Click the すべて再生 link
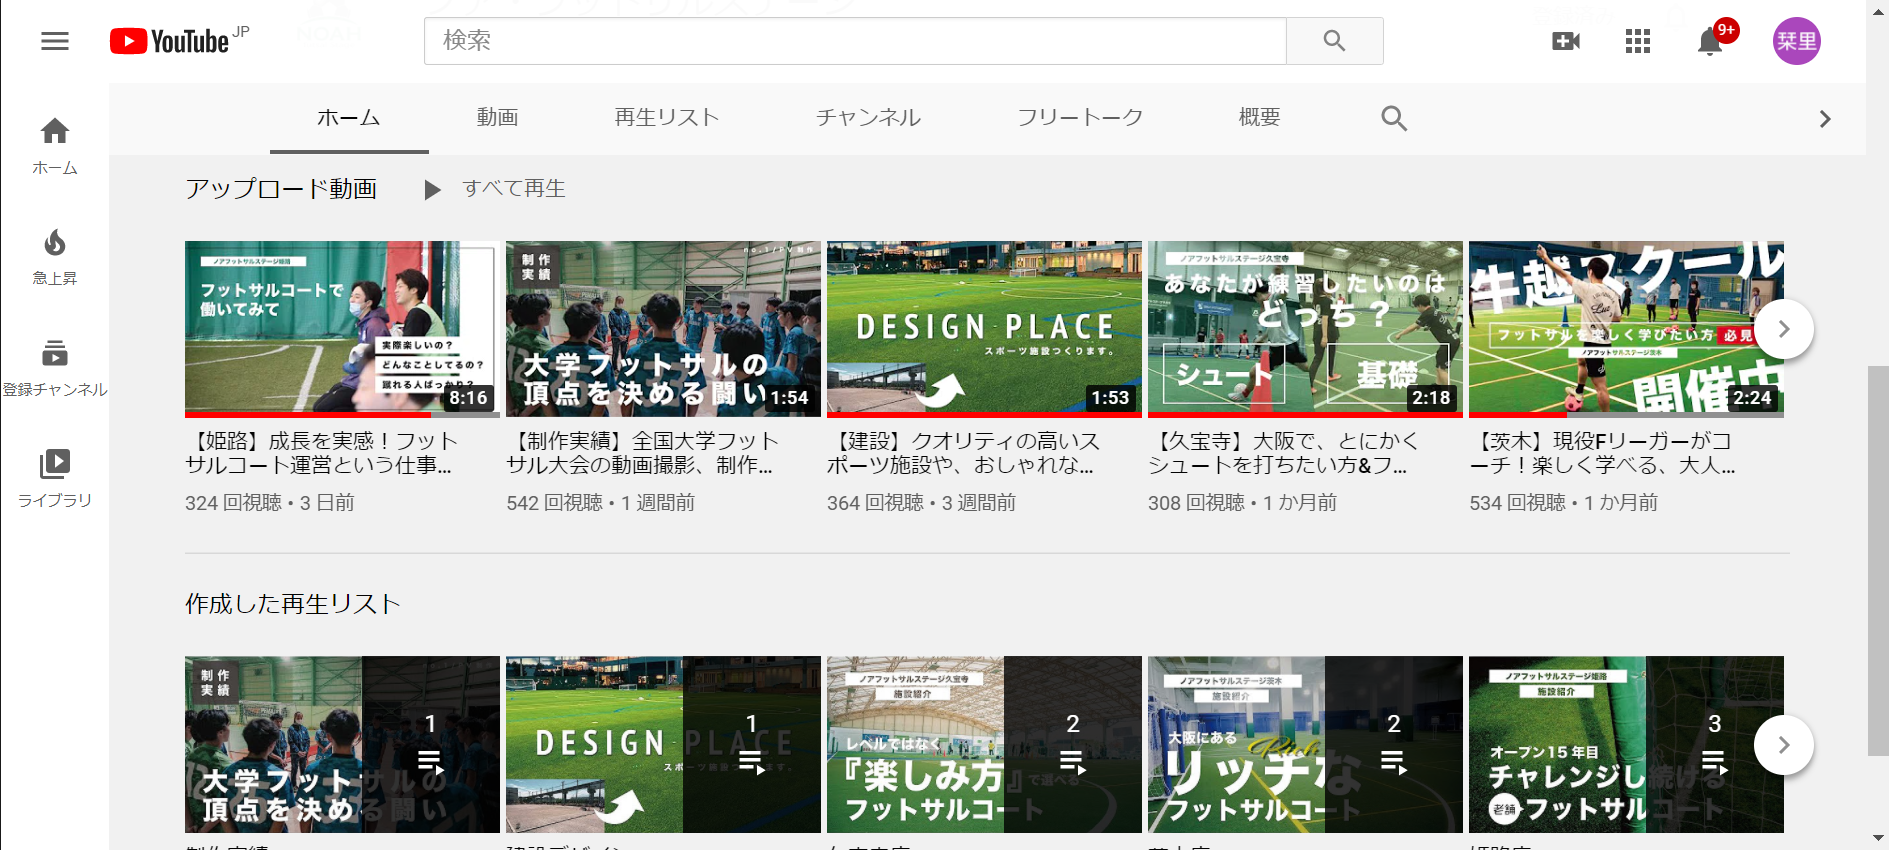Screen dimensions: 1889x850 click(x=514, y=189)
